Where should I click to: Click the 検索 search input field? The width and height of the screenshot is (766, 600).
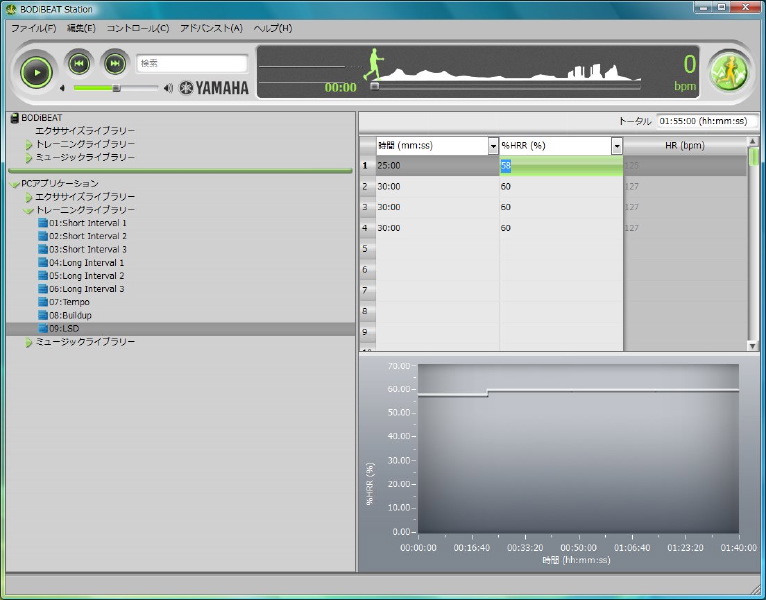click(x=191, y=63)
